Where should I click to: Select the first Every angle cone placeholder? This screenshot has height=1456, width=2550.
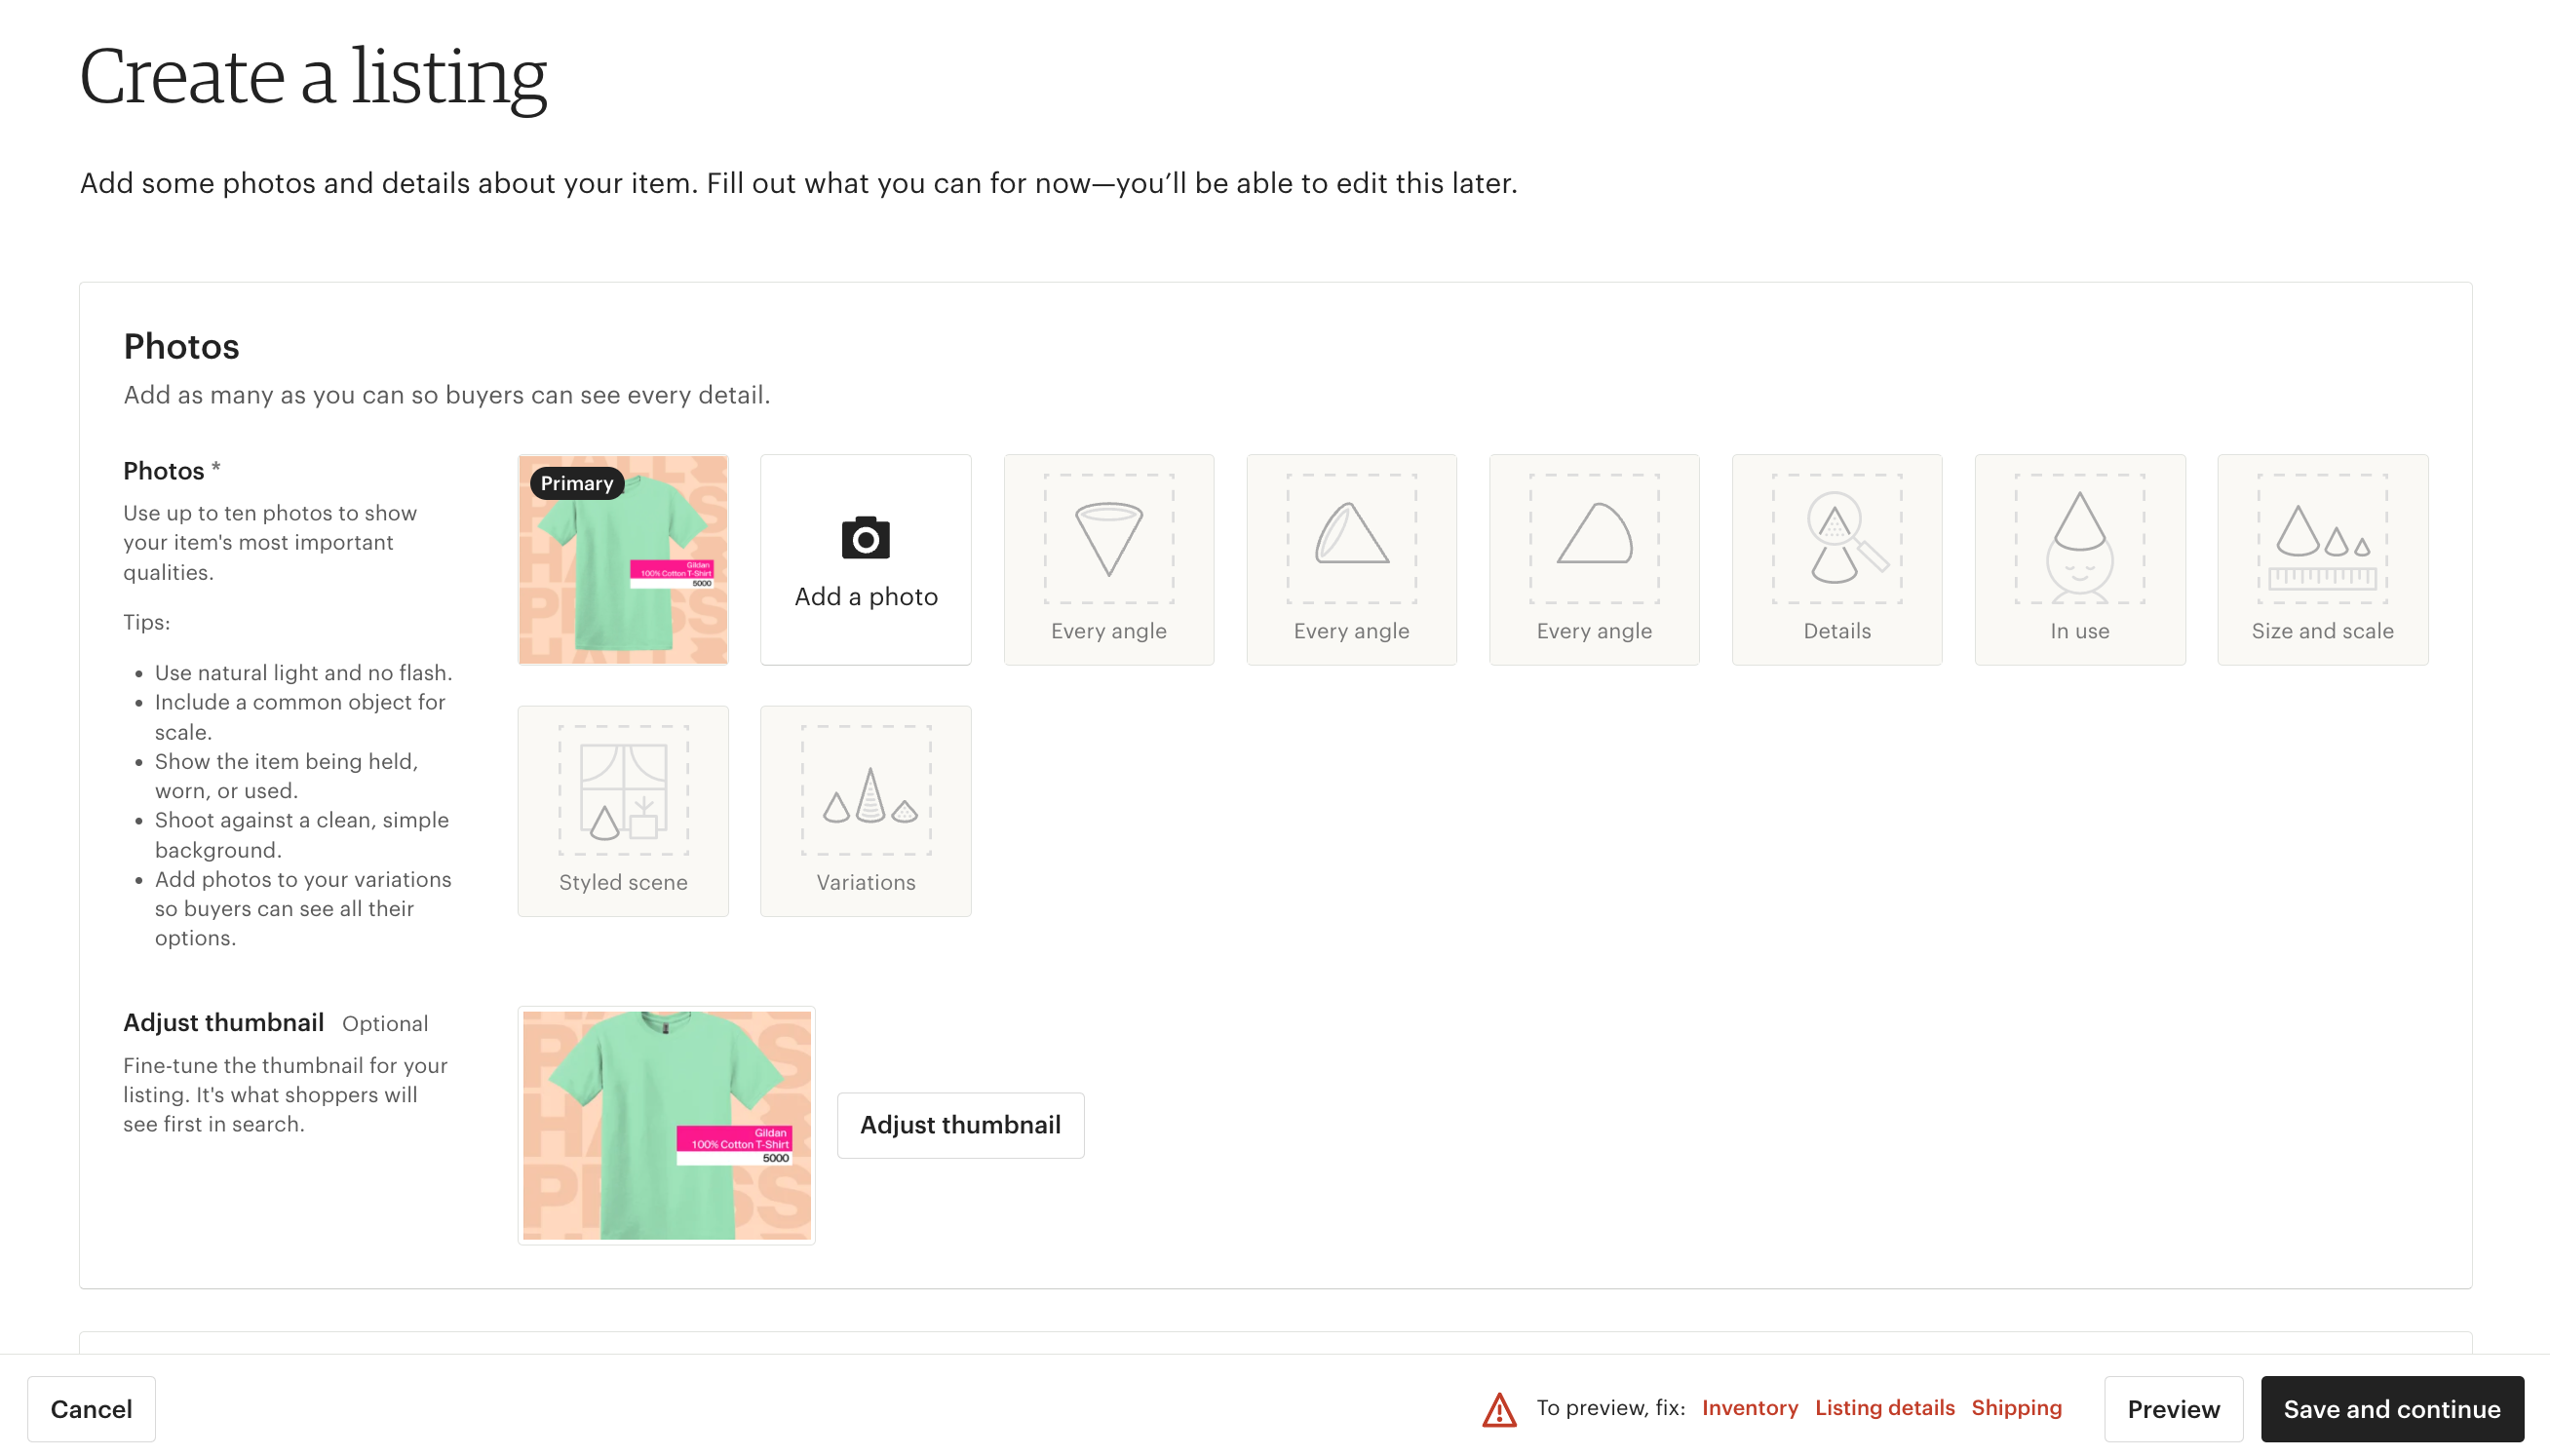coord(1108,559)
